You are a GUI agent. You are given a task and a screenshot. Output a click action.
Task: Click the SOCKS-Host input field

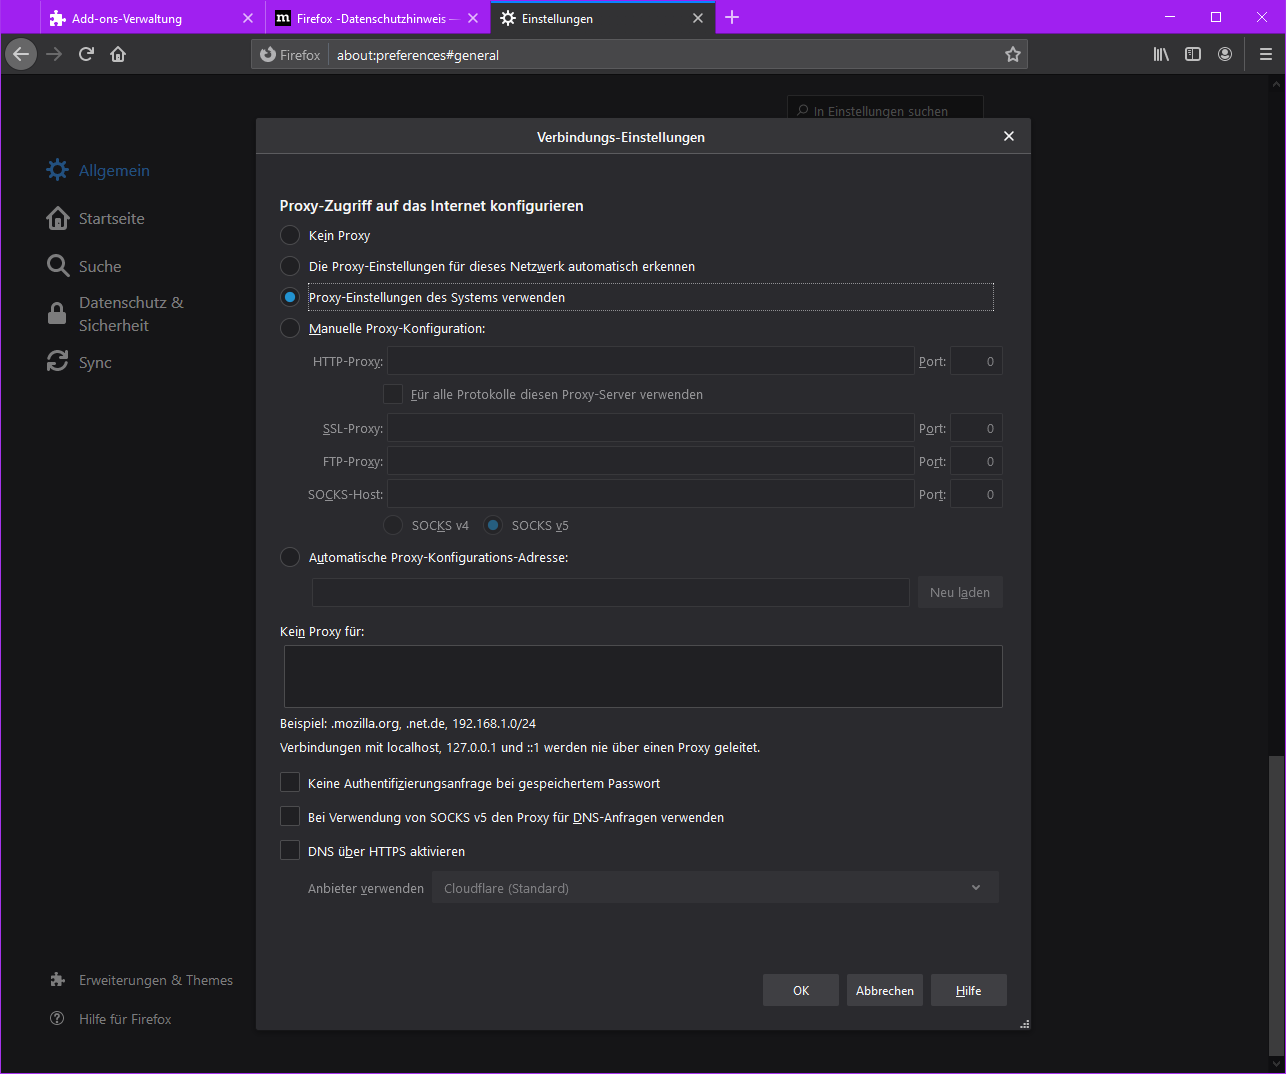pos(651,494)
